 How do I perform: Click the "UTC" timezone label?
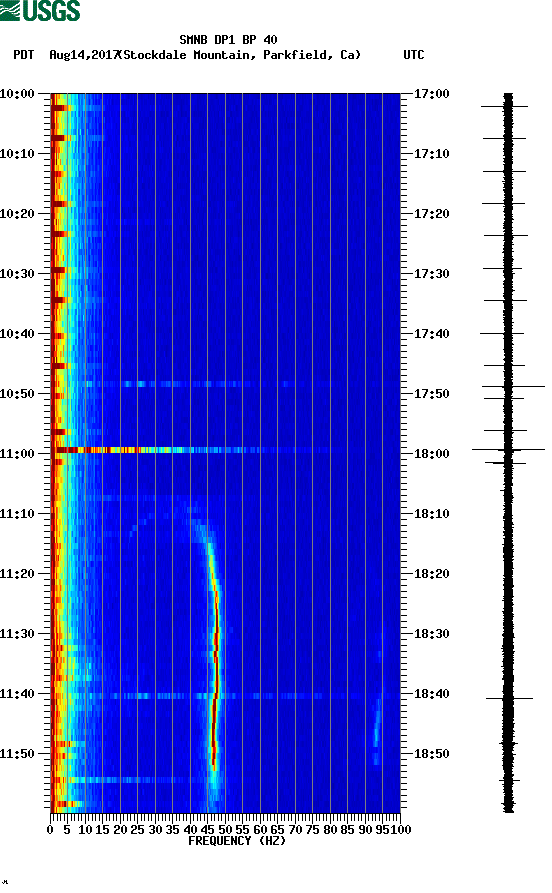point(414,55)
